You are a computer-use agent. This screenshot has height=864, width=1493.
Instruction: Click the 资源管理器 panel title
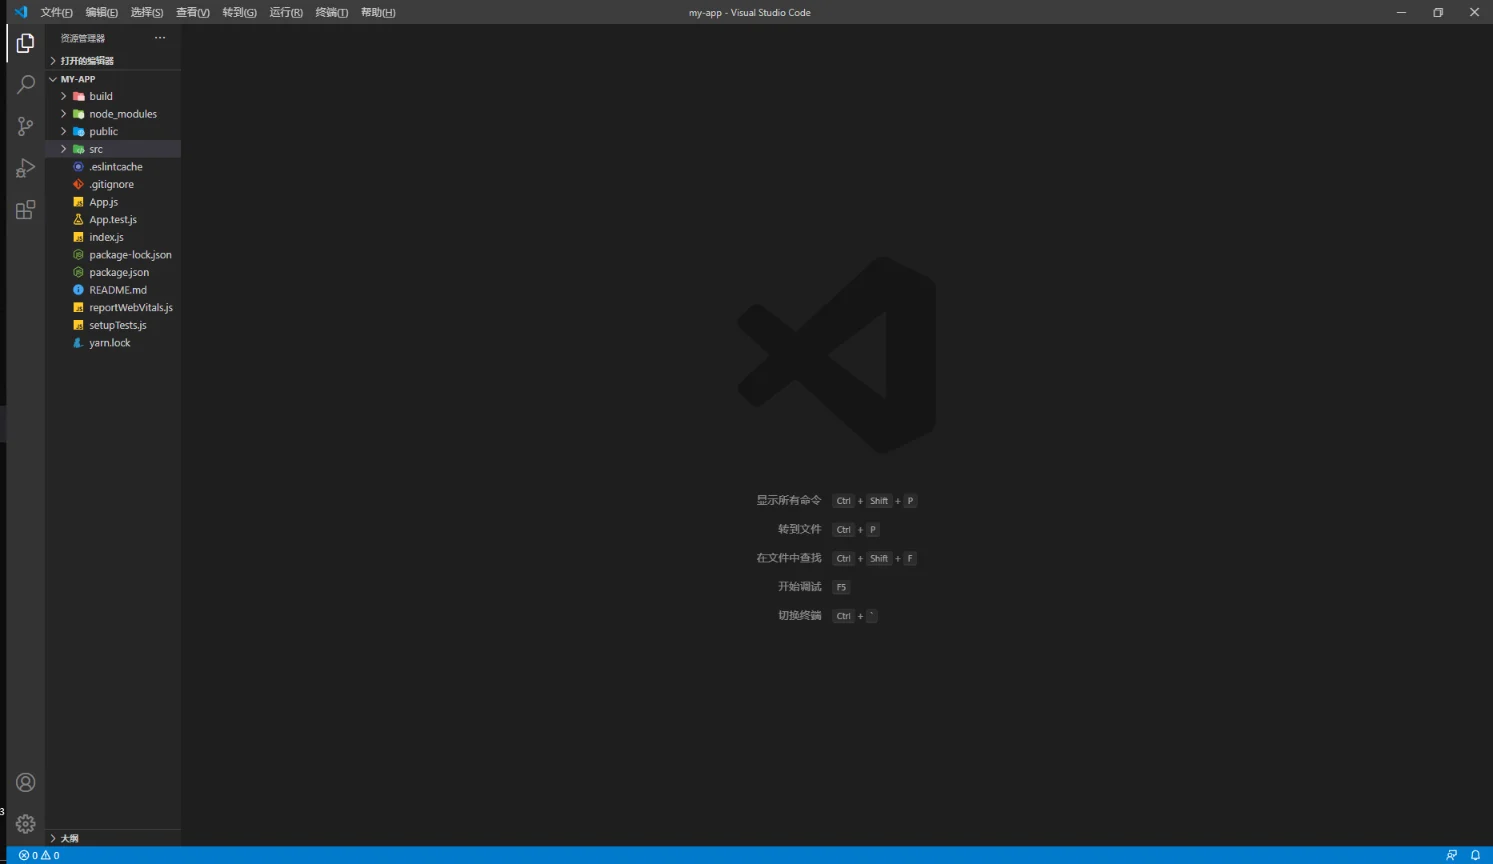(82, 38)
